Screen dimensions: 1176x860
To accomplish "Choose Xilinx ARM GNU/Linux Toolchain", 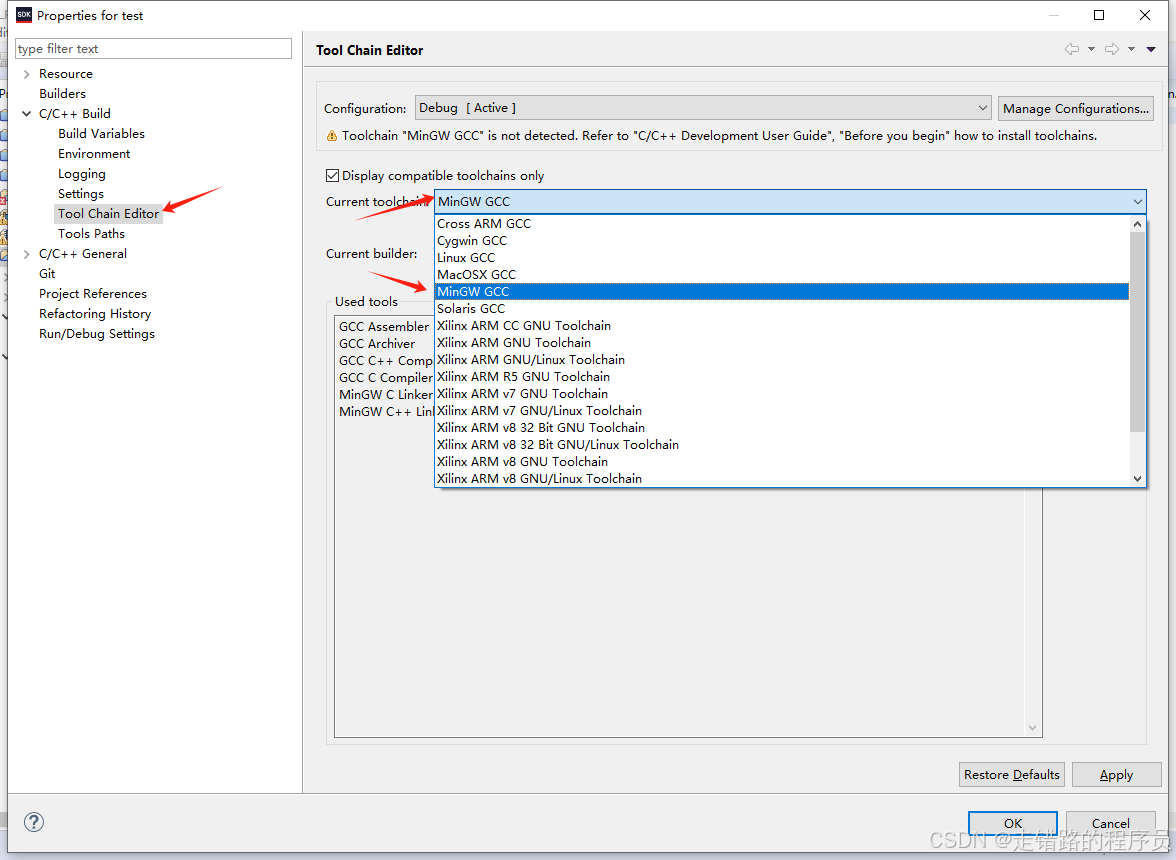I will point(782,359).
